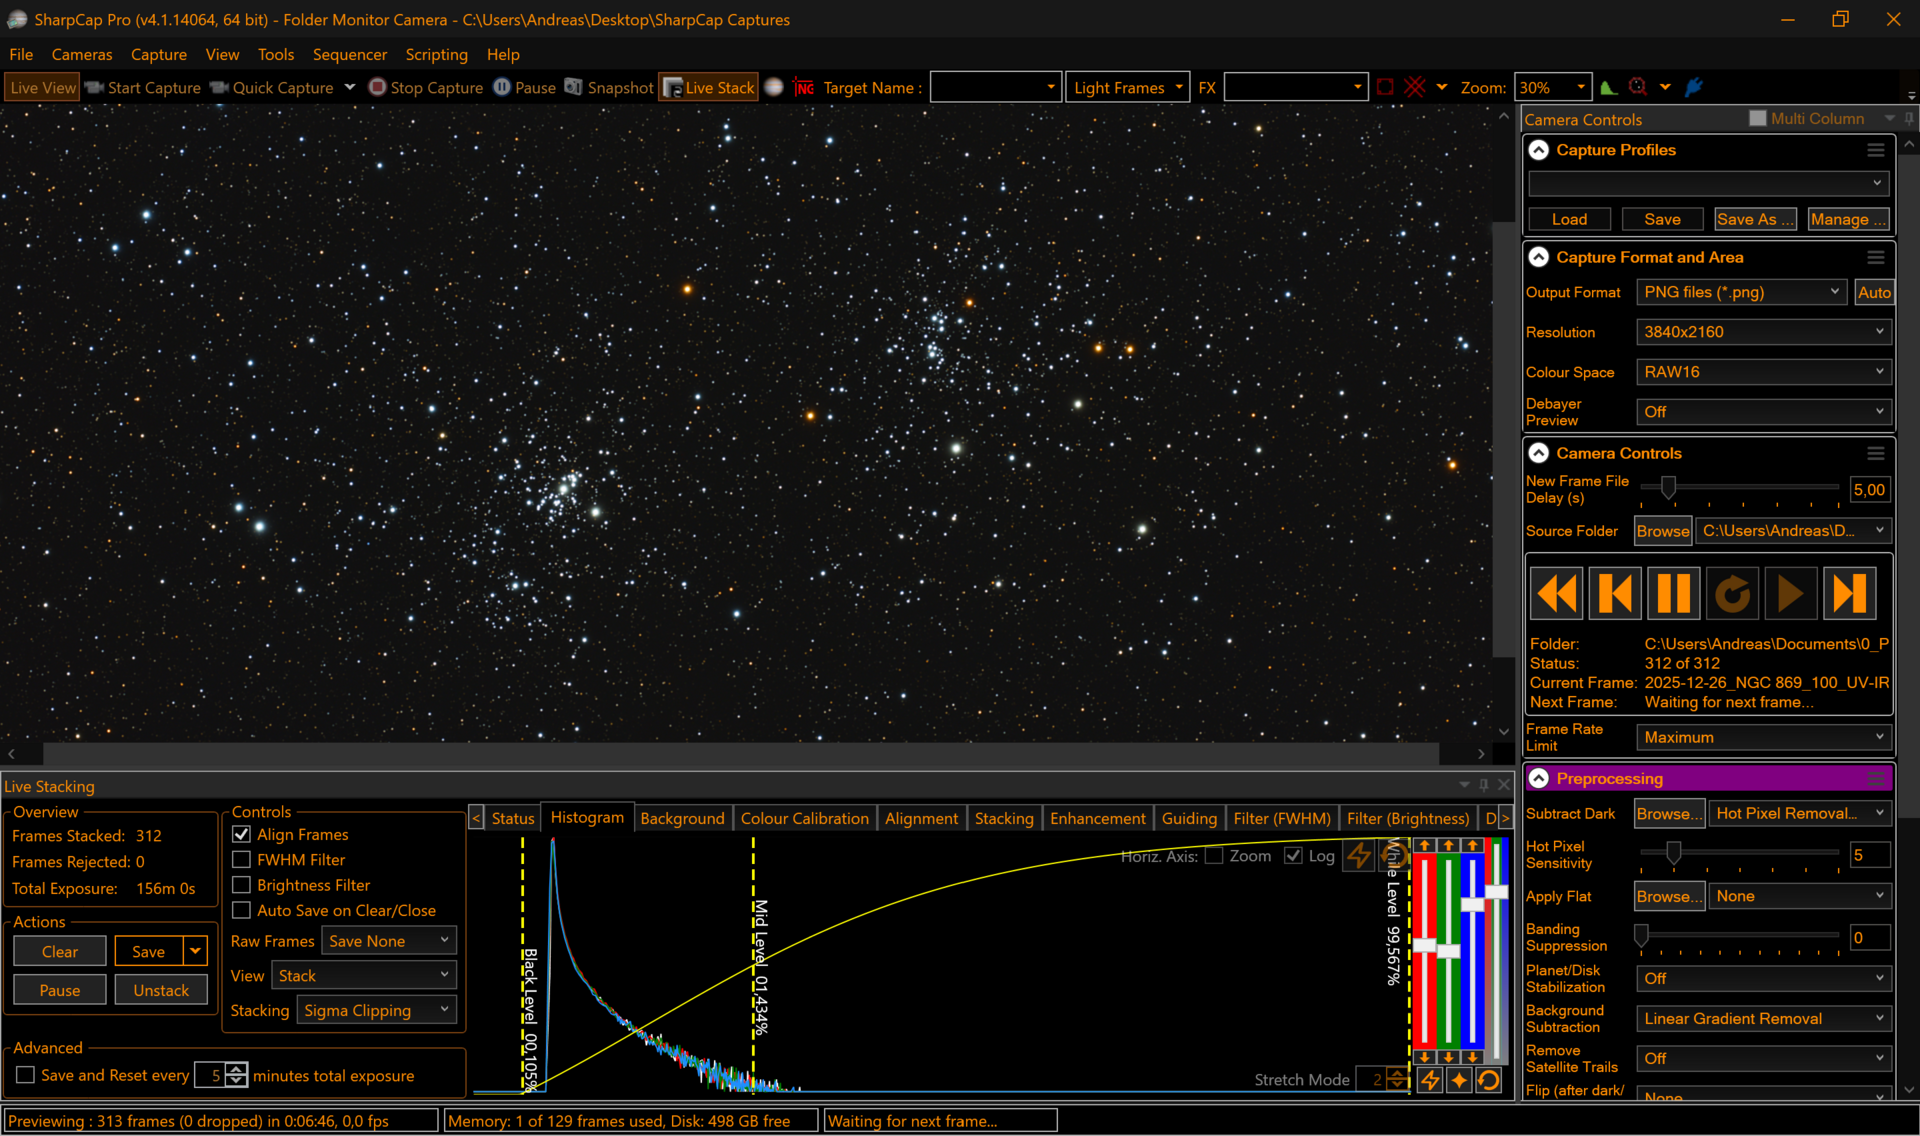Enable the FWHM Filter checkbox
1920x1136 pixels.
[241, 859]
